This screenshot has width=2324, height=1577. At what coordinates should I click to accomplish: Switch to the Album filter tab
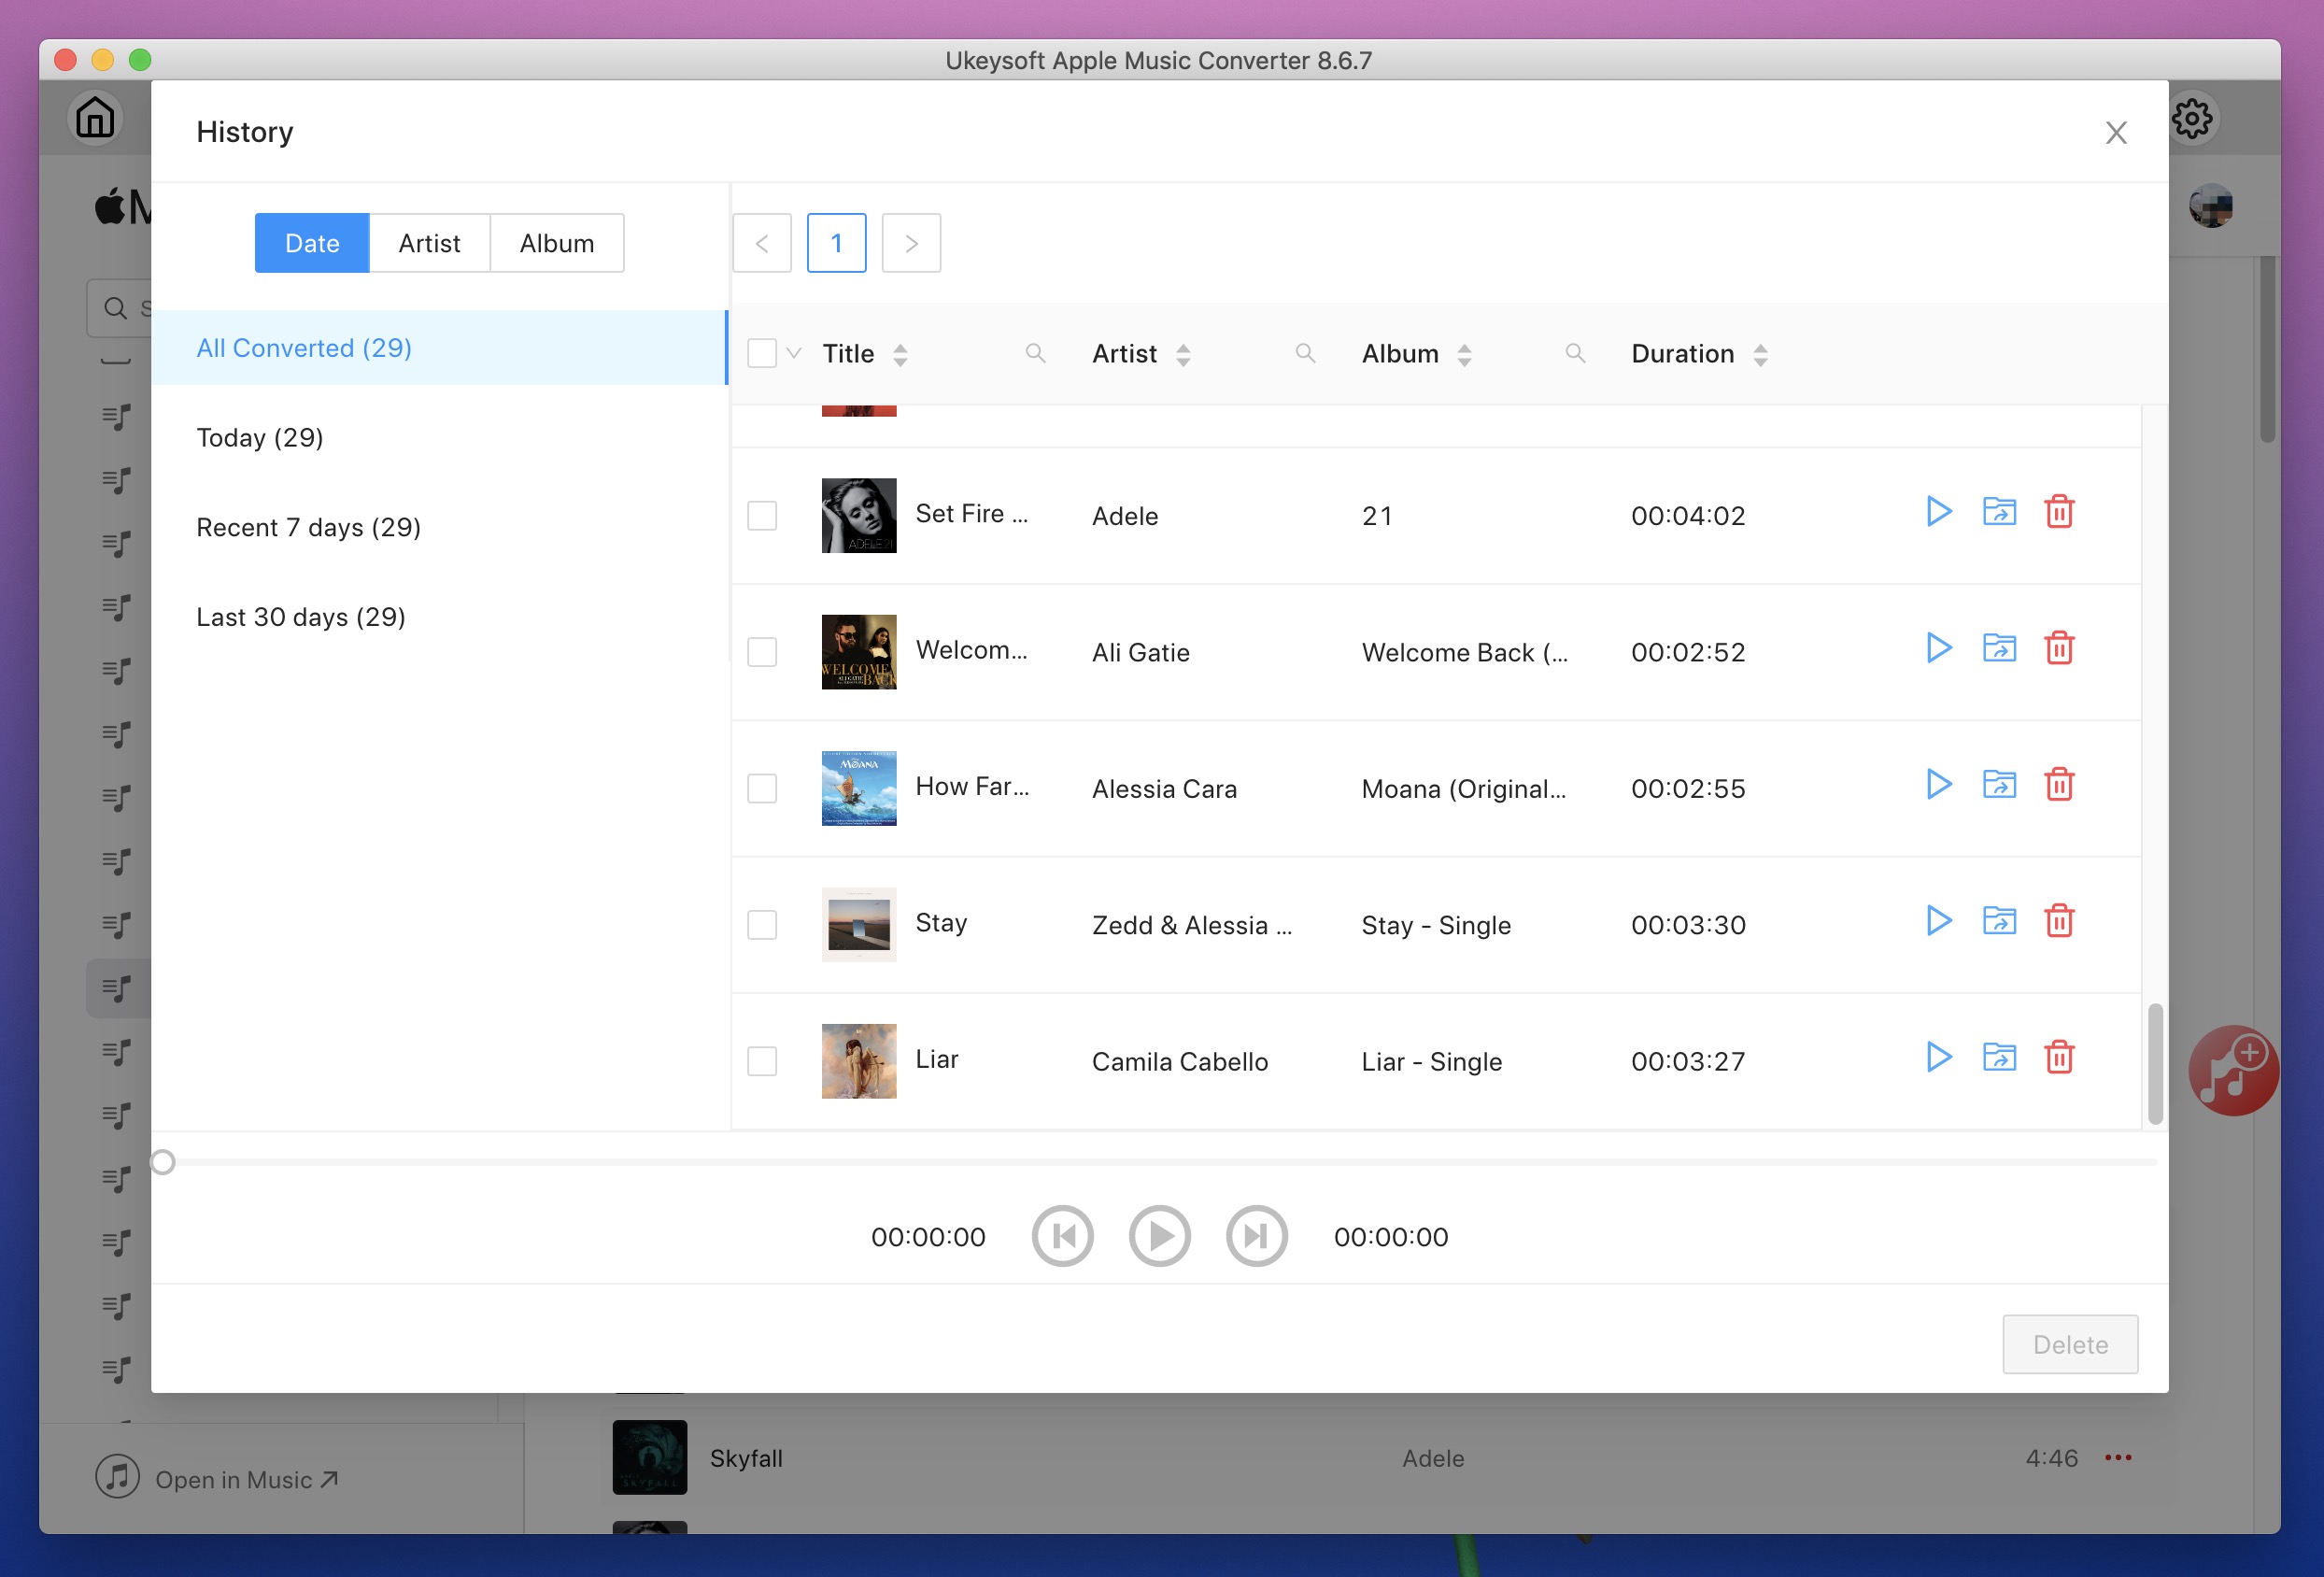[556, 243]
